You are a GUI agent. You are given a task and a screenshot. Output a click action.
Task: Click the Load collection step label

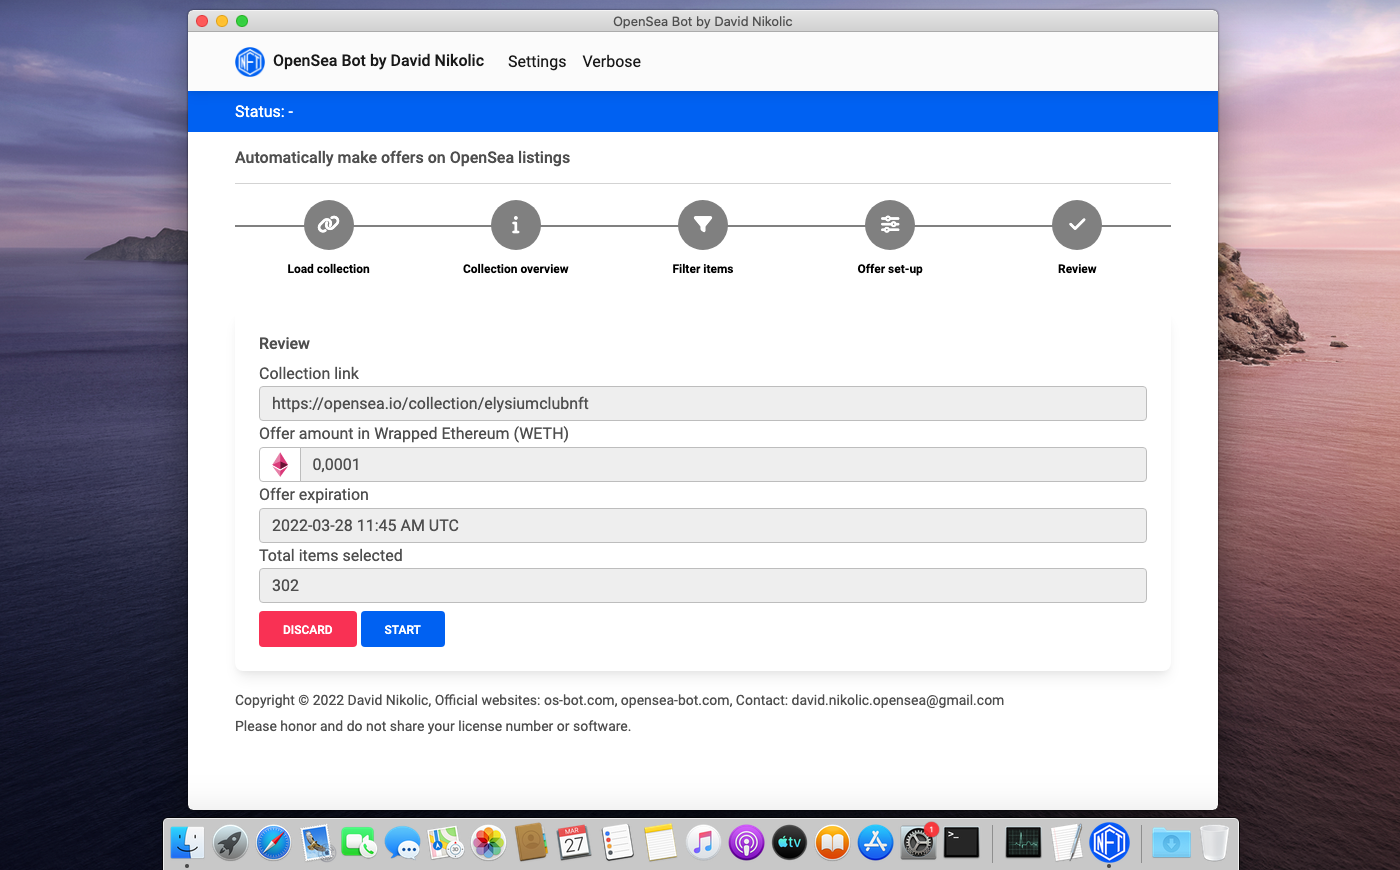[x=328, y=269]
